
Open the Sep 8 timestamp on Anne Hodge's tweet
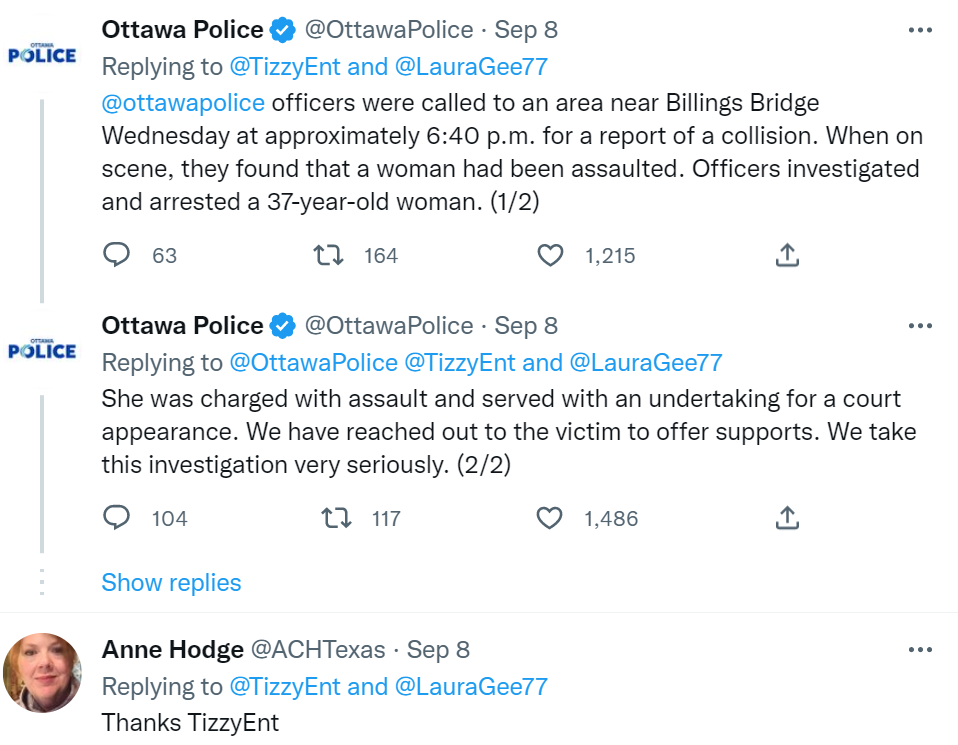[x=438, y=650]
